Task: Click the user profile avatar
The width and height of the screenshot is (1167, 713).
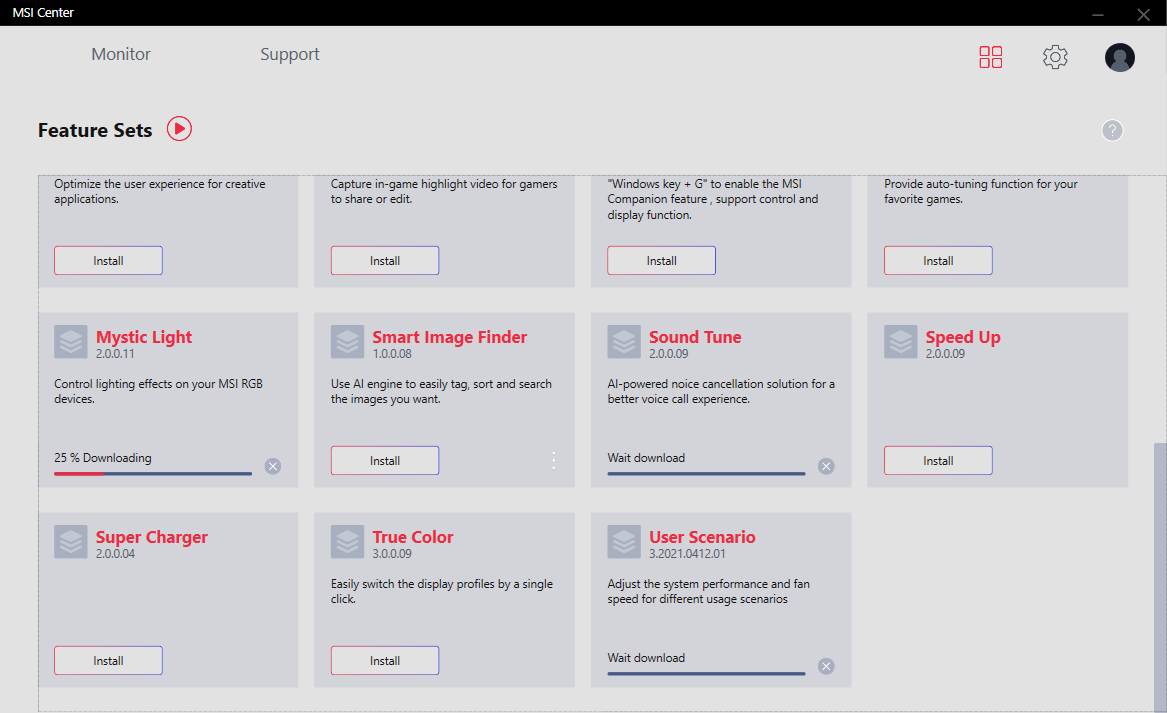Action: 1119,57
